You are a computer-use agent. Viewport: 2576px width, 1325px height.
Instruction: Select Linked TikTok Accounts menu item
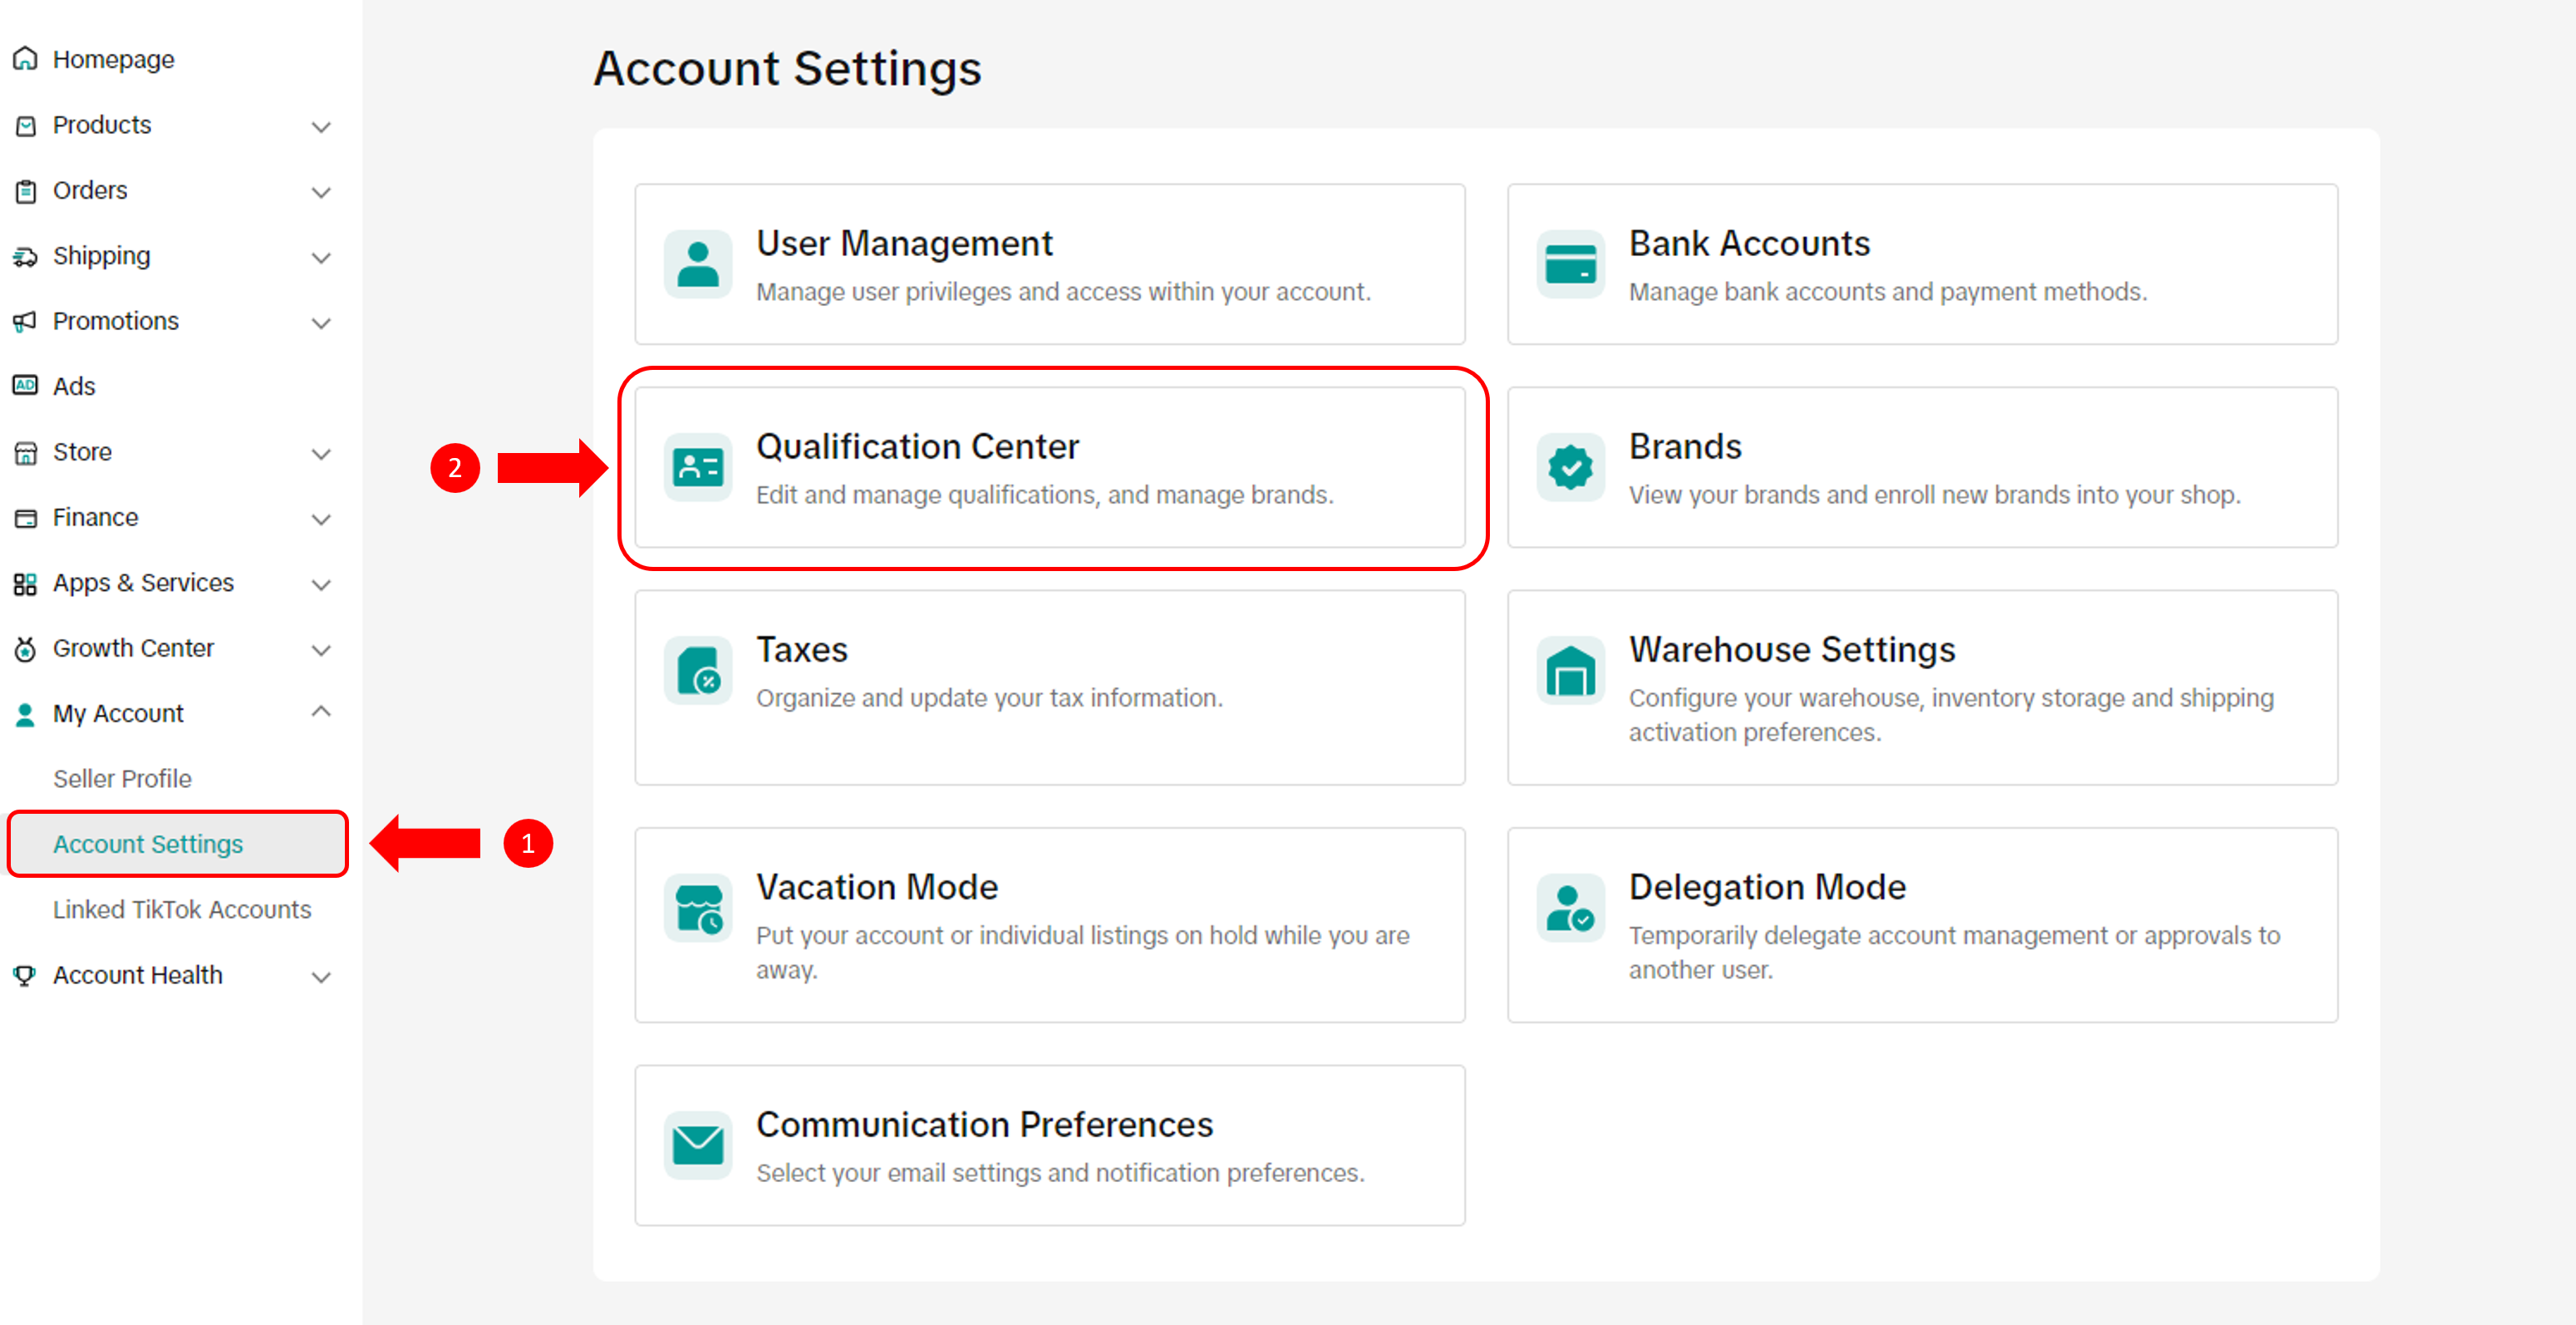tap(182, 910)
